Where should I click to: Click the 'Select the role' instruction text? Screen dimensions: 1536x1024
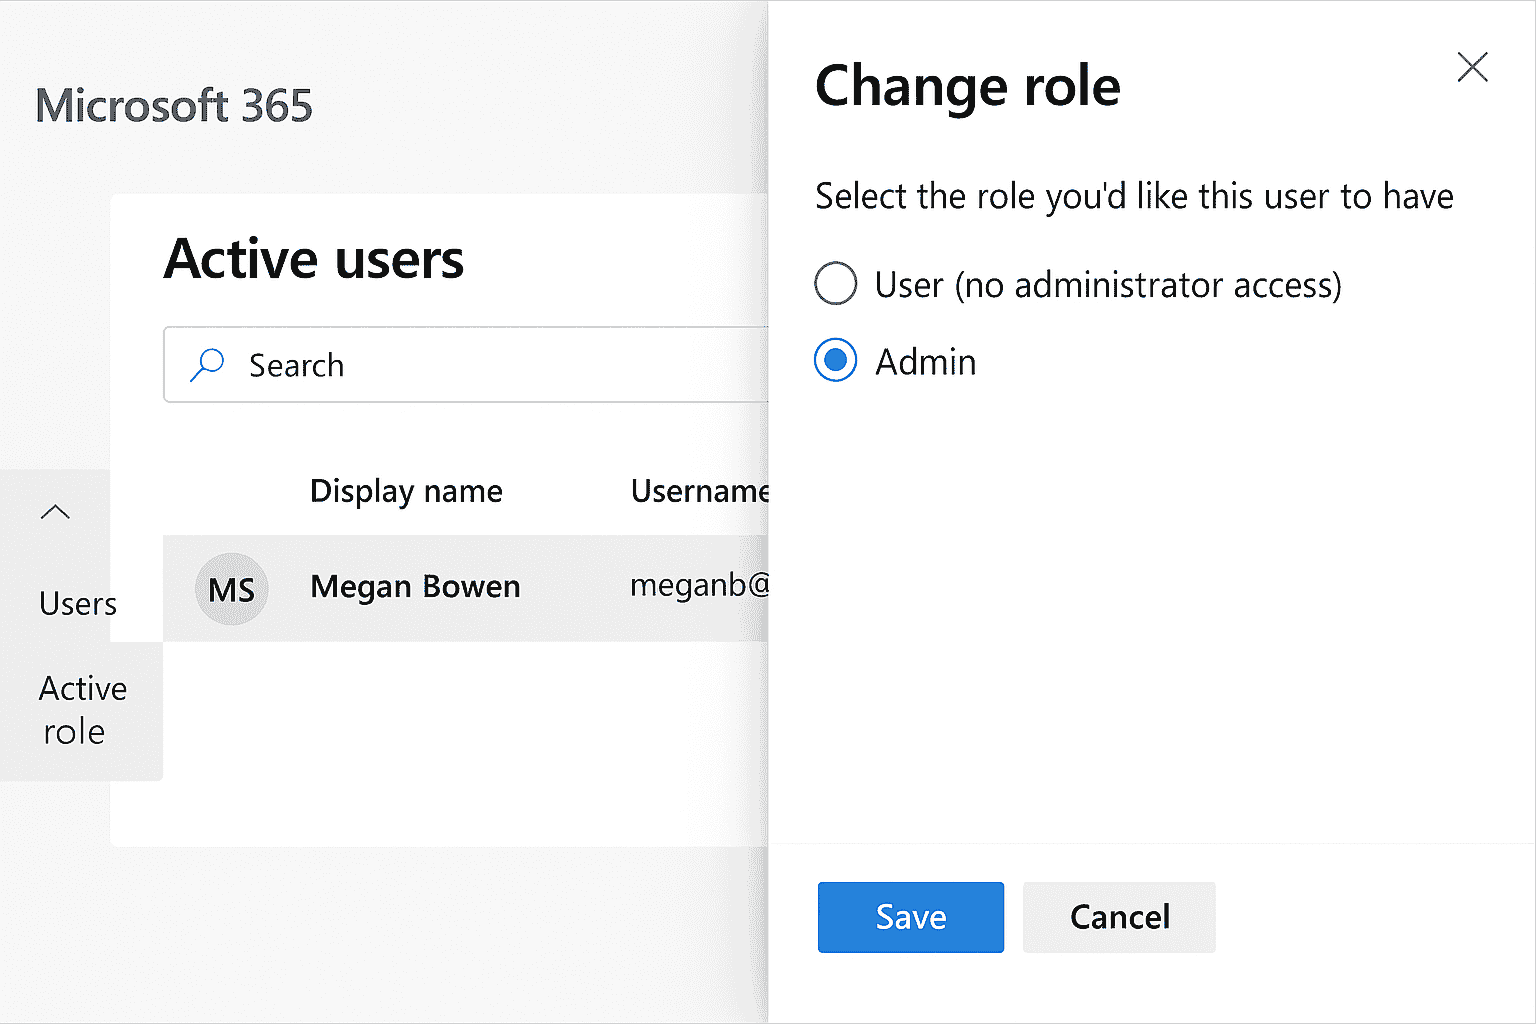point(1134,196)
